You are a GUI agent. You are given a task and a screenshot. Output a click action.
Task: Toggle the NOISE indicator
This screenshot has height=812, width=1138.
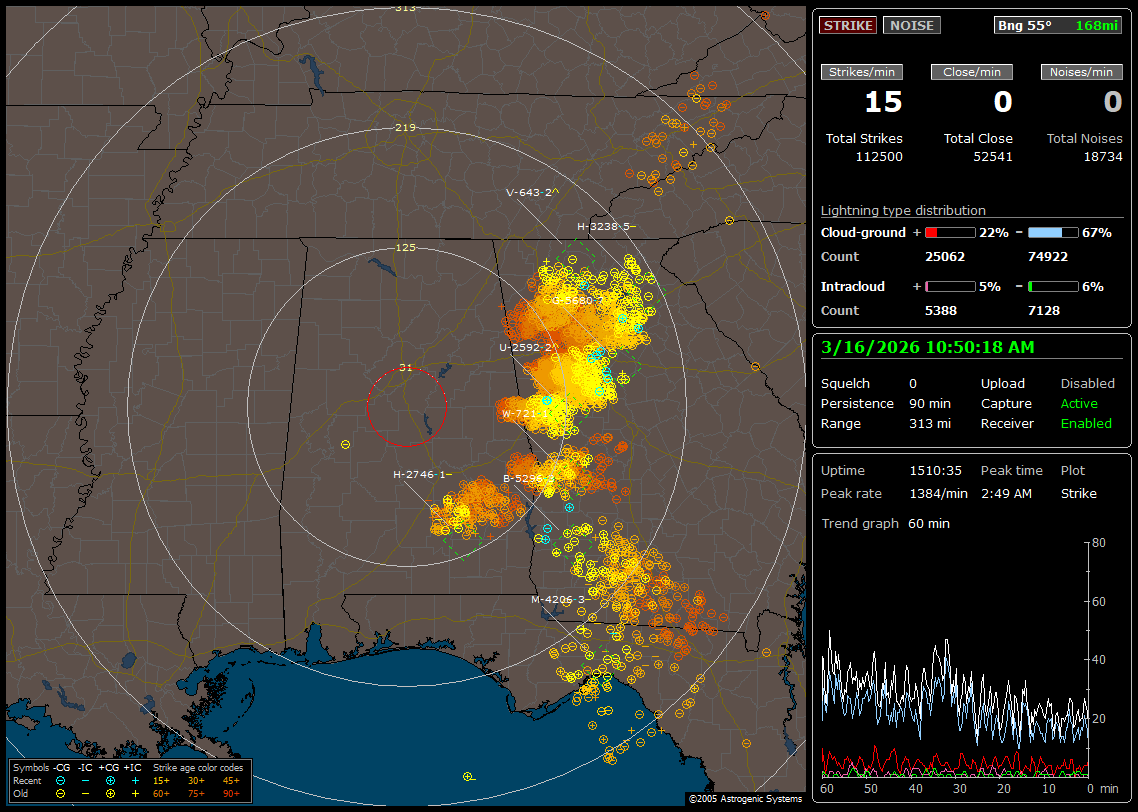coord(911,25)
